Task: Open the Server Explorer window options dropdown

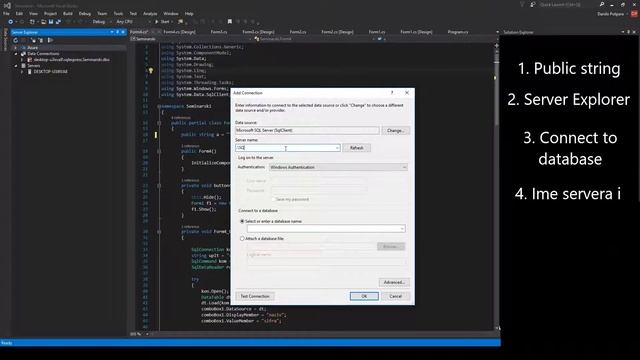Action: [x=112, y=32]
